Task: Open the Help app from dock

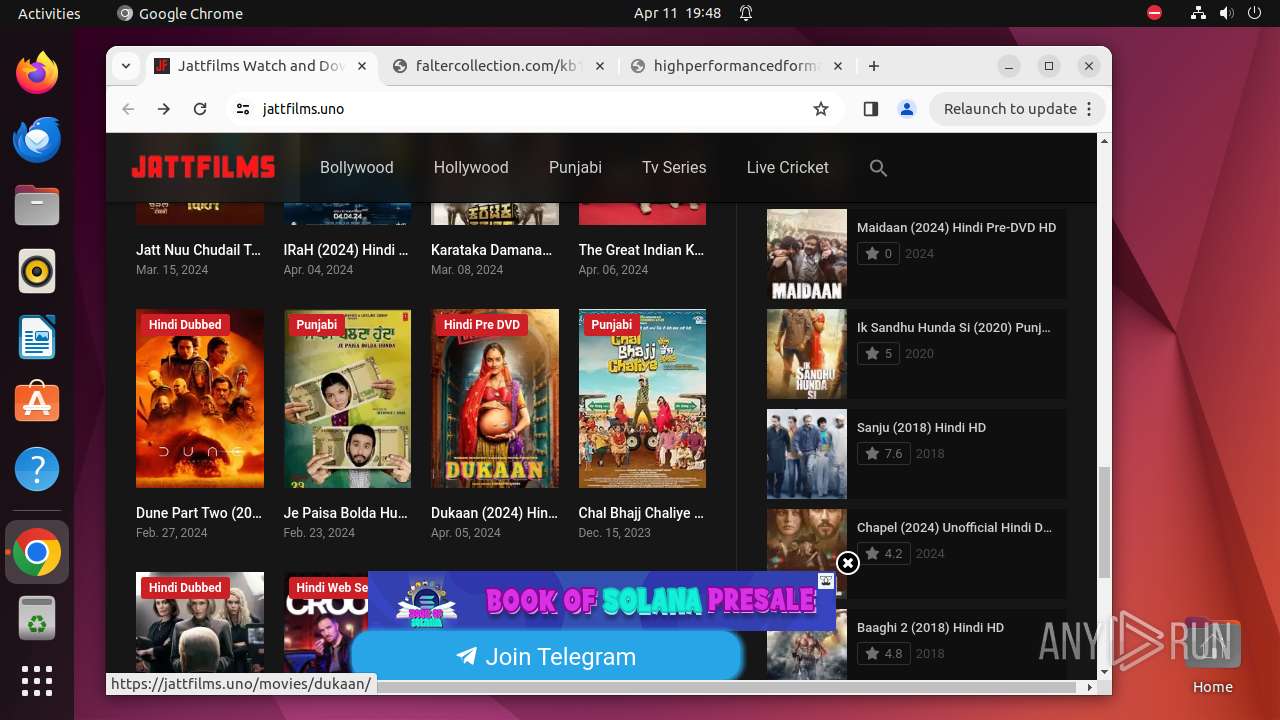Action: pyautogui.click(x=37, y=470)
